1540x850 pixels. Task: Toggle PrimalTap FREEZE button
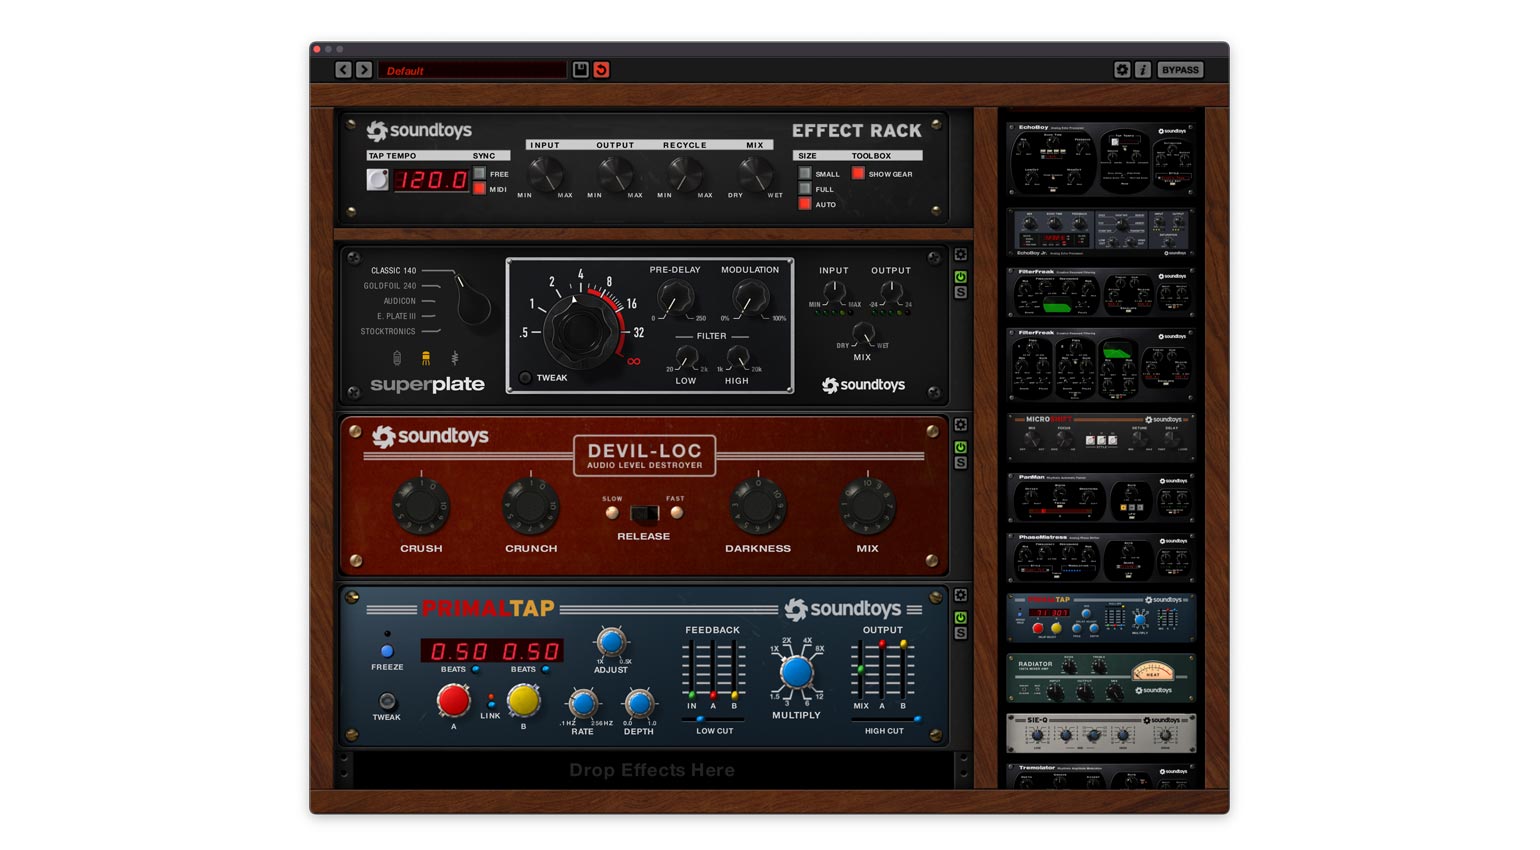tap(387, 651)
